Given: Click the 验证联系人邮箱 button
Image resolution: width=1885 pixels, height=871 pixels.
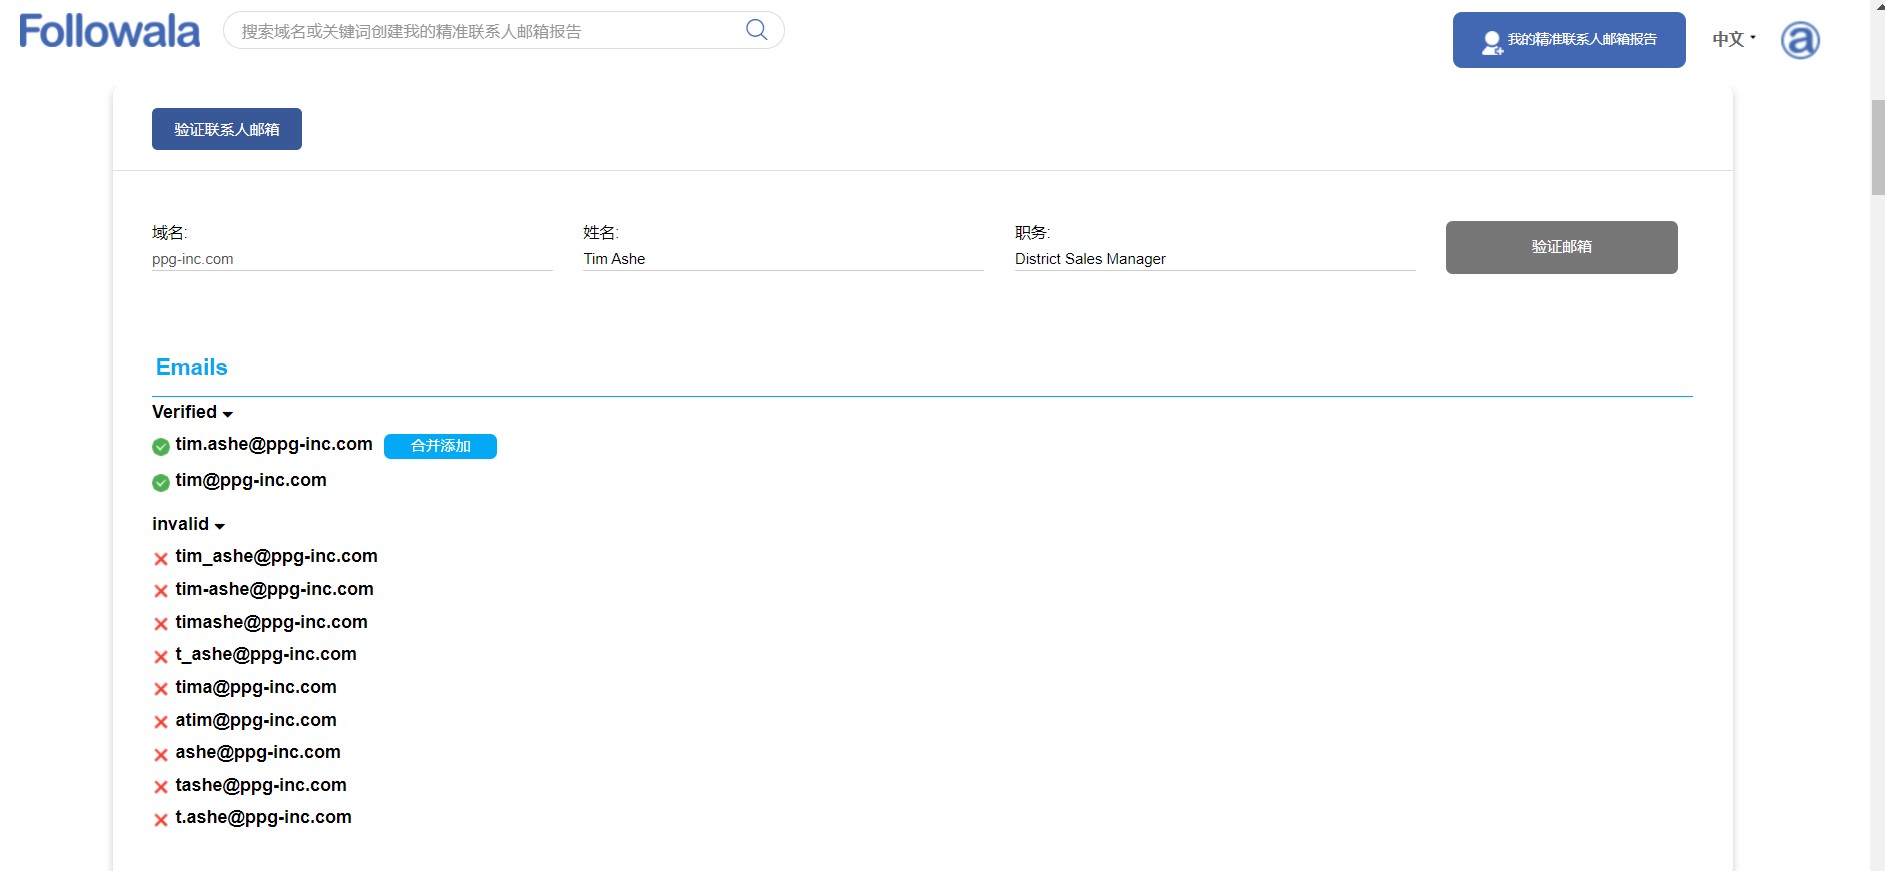Looking at the screenshot, I should point(227,129).
